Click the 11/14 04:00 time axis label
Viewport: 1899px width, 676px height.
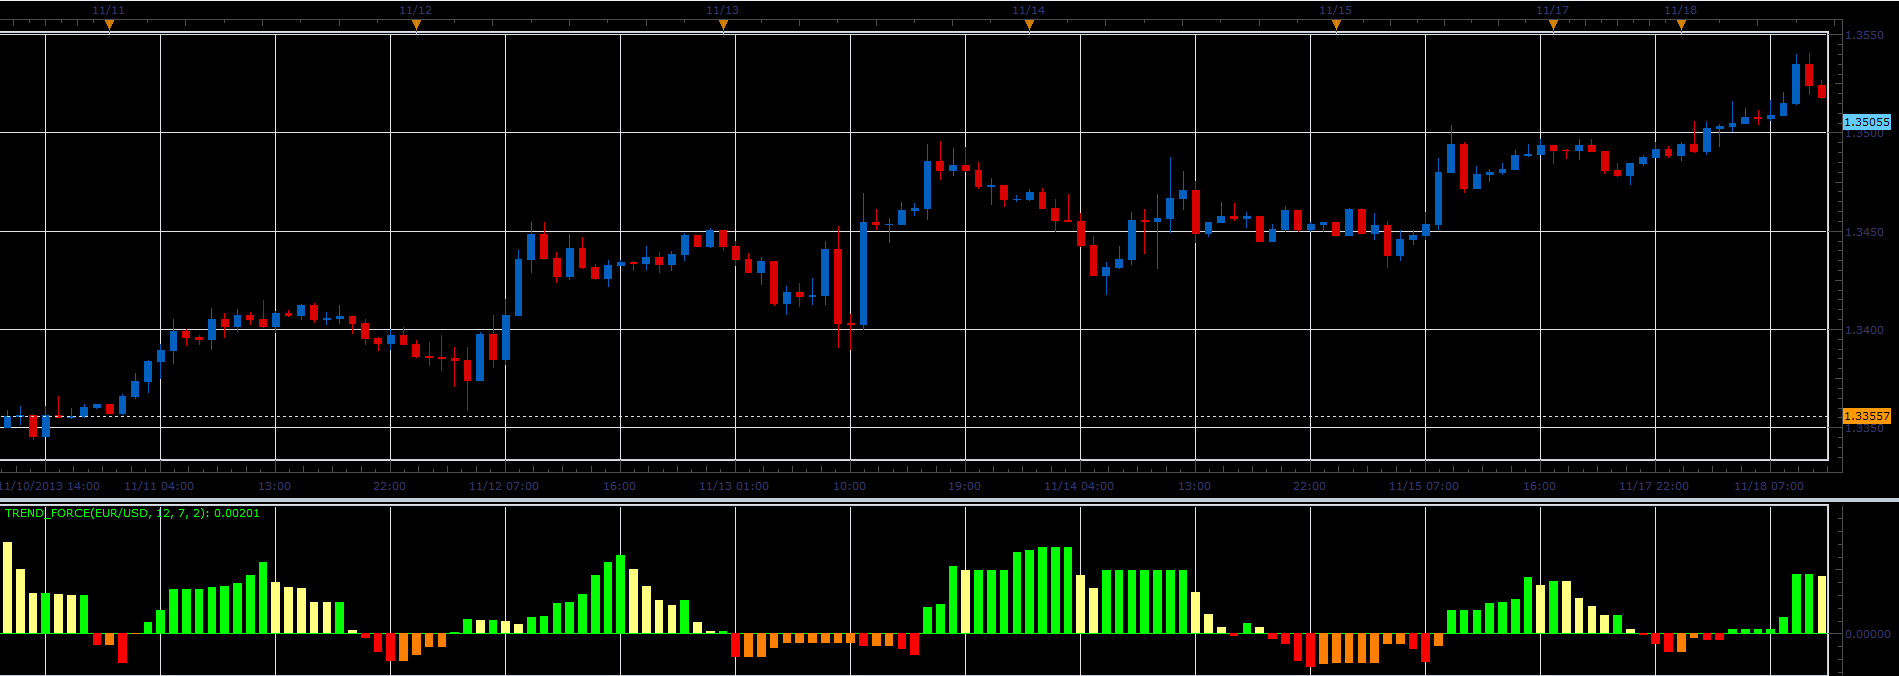pyautogui.click(x=1079, y=486)
